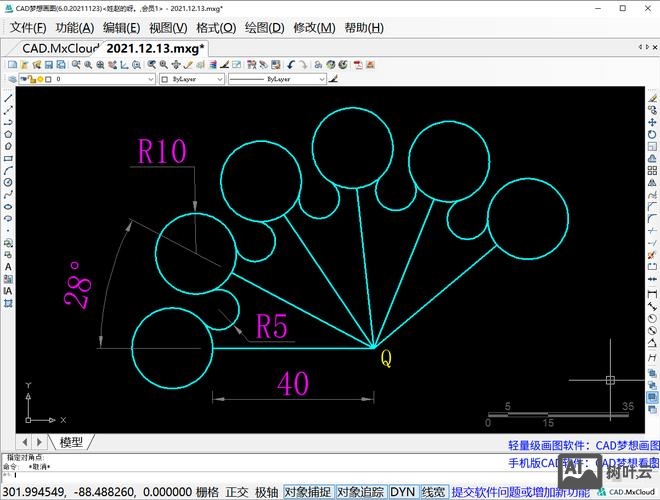
Task: Select the Circle drawing tool
Action: (8, 181)
